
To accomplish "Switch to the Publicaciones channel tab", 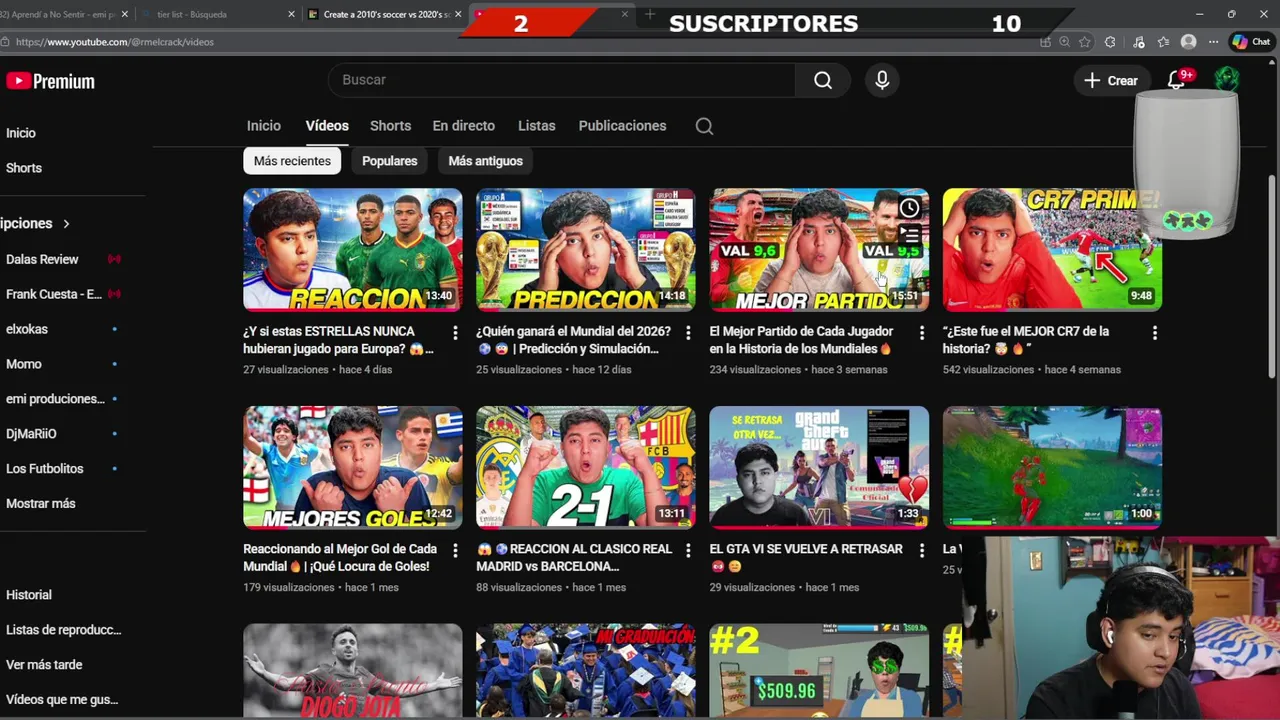I will pyautogui.click(x=622, y=126).
